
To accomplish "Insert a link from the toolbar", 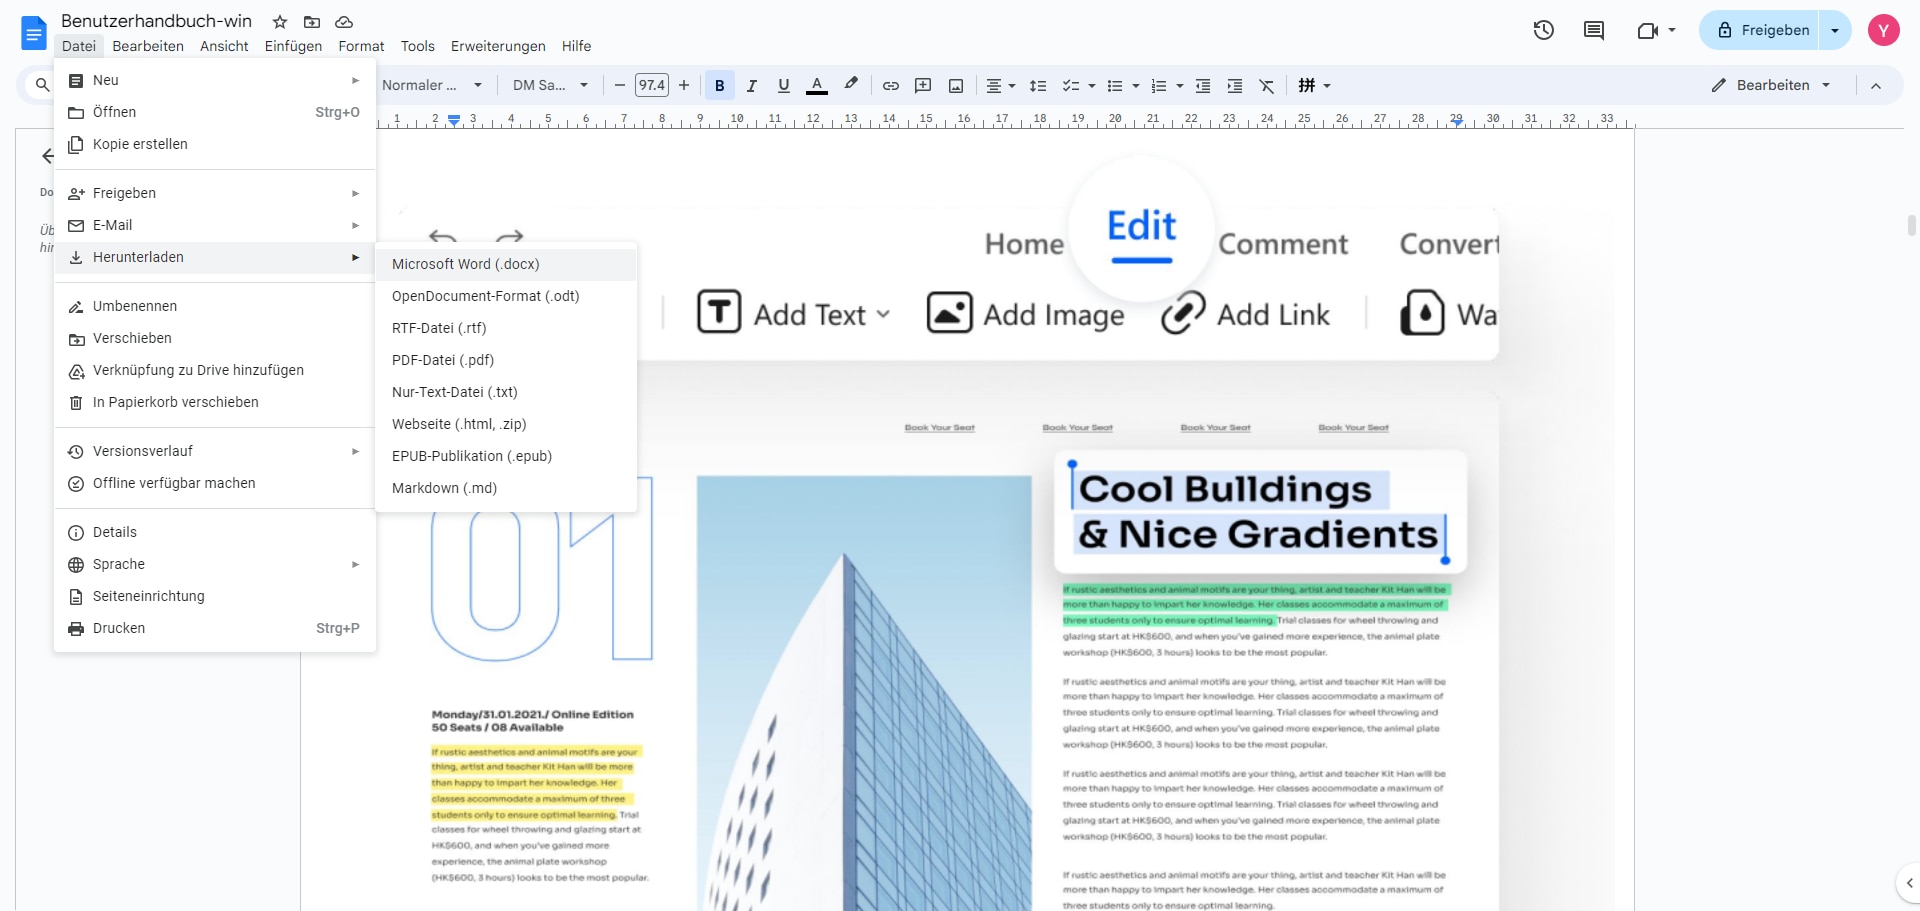I will (x=890, y=86).
